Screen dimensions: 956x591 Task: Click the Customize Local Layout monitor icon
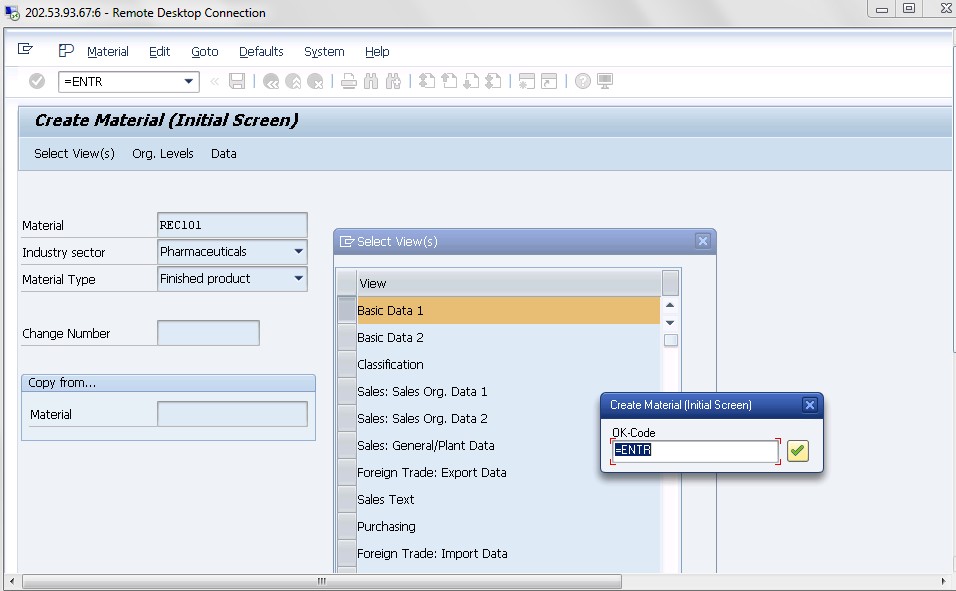603,81
